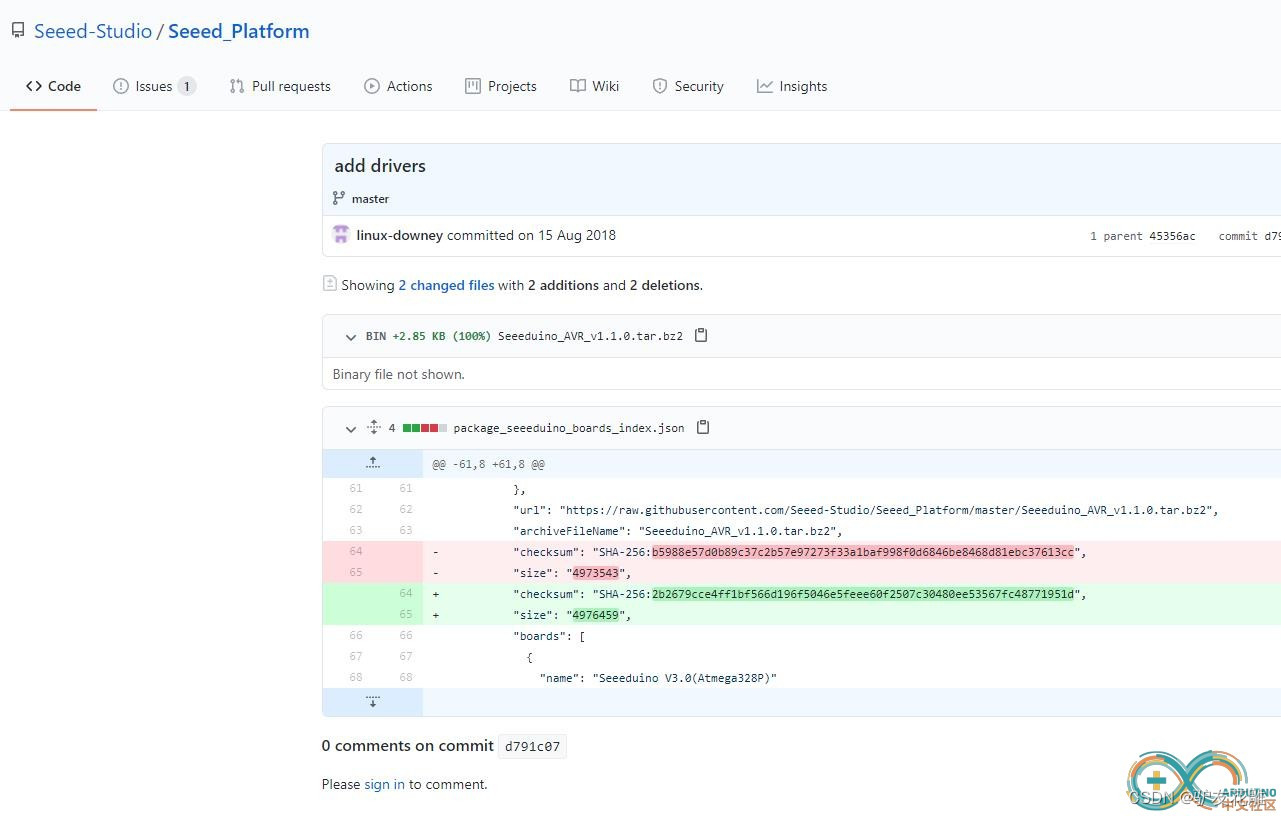The image size is (1281, 816).
Task: Collapse the Seeeduino_AVR_v1.1.0.tar.bz2 file diff
Action: point(351,337)
